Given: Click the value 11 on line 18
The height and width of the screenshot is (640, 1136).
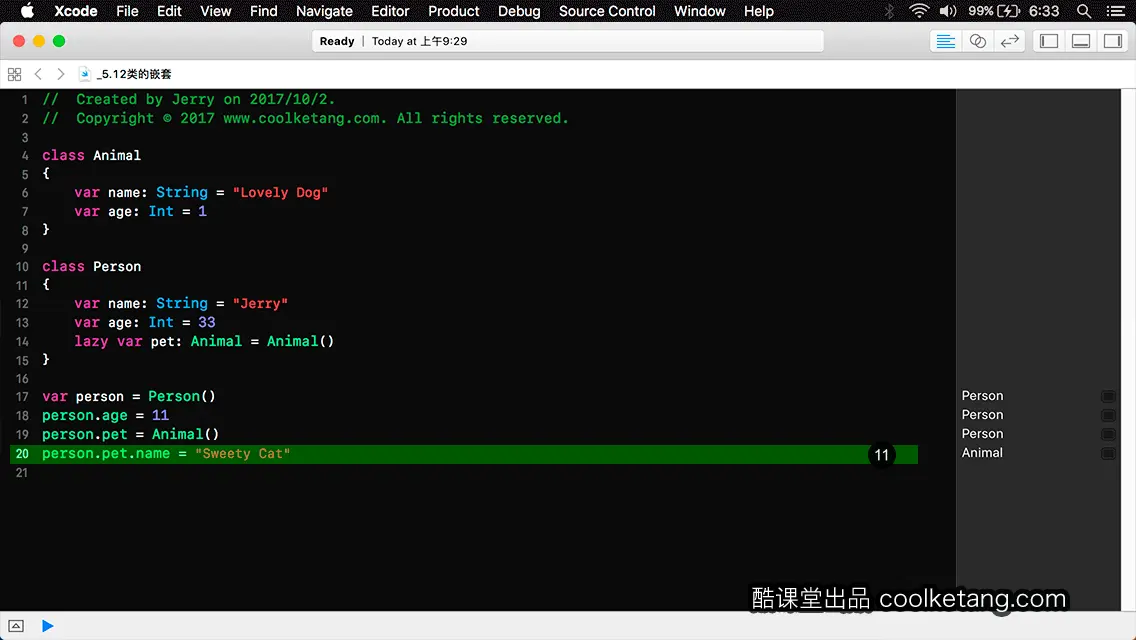Looking at the screenshot, I should click(160, 415).
